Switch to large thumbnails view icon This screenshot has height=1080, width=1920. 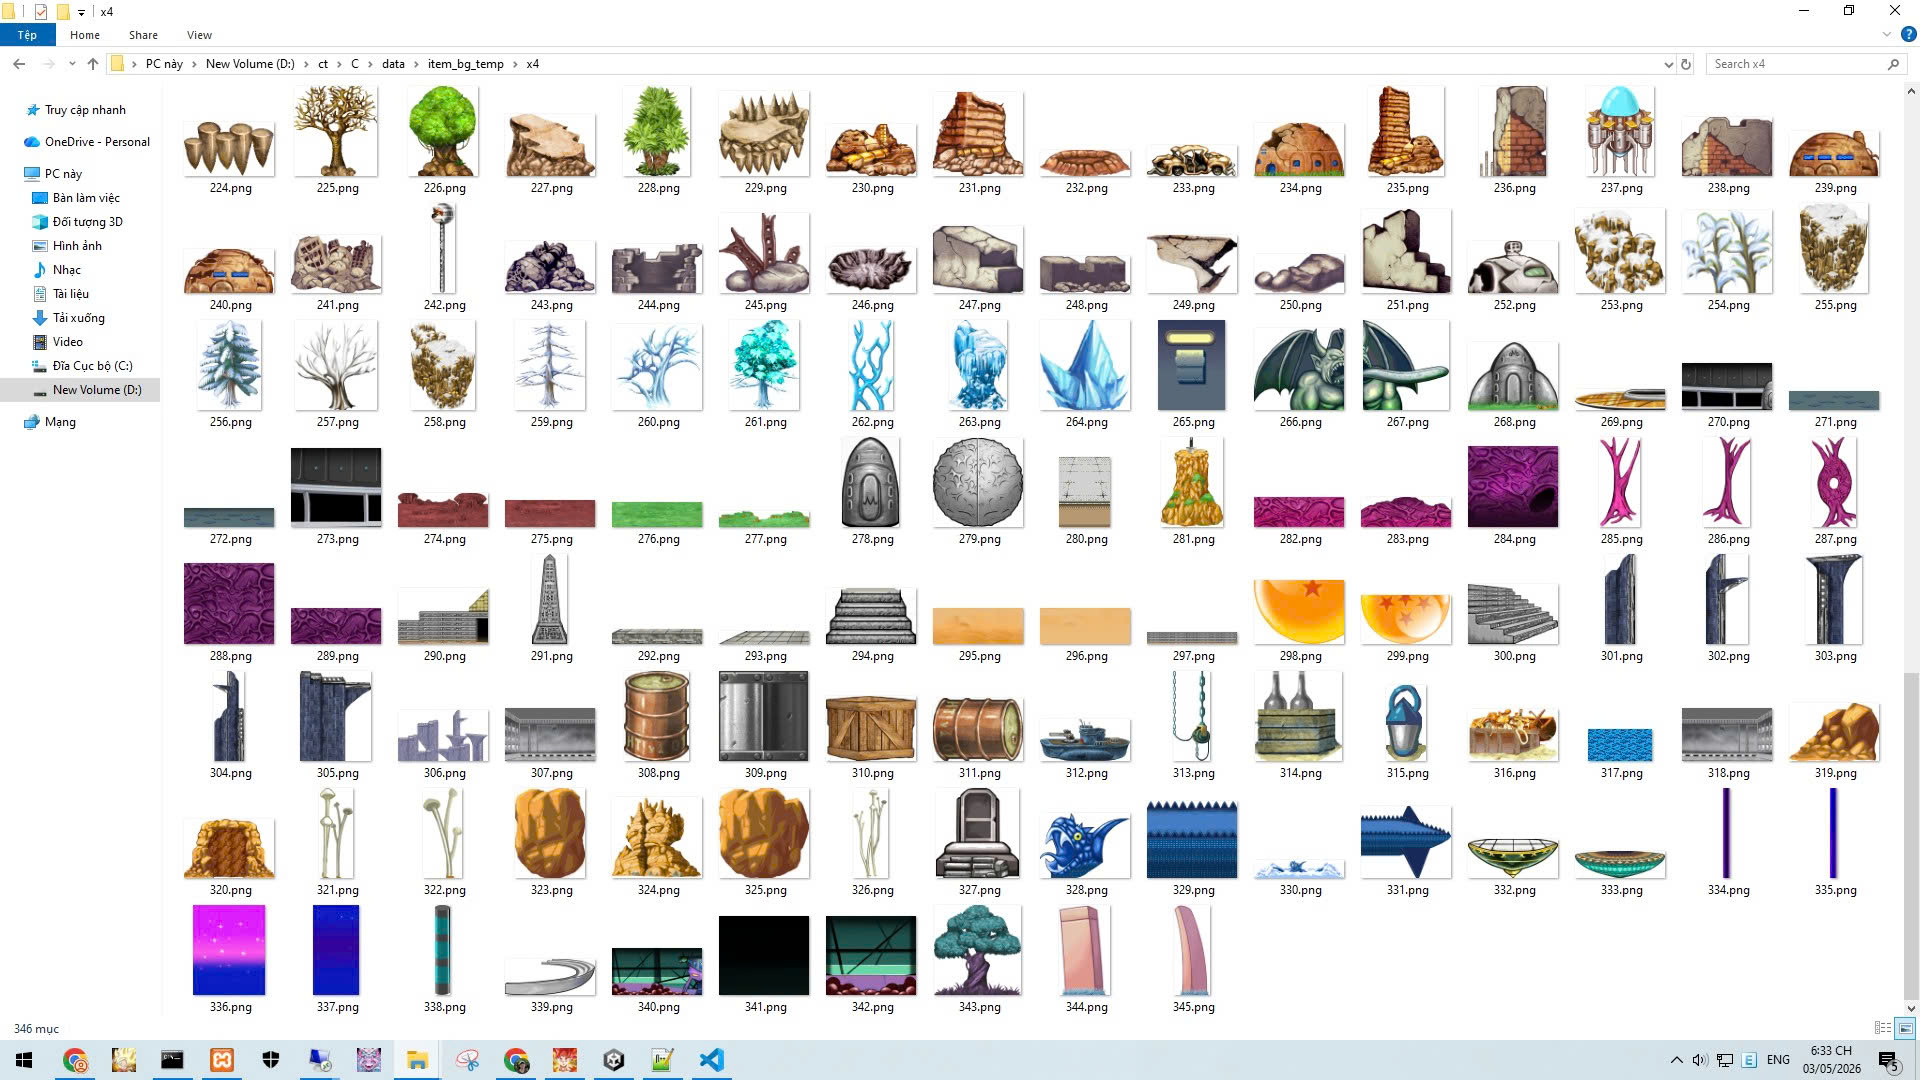pyautogui.click(x=1905, y=1028)
